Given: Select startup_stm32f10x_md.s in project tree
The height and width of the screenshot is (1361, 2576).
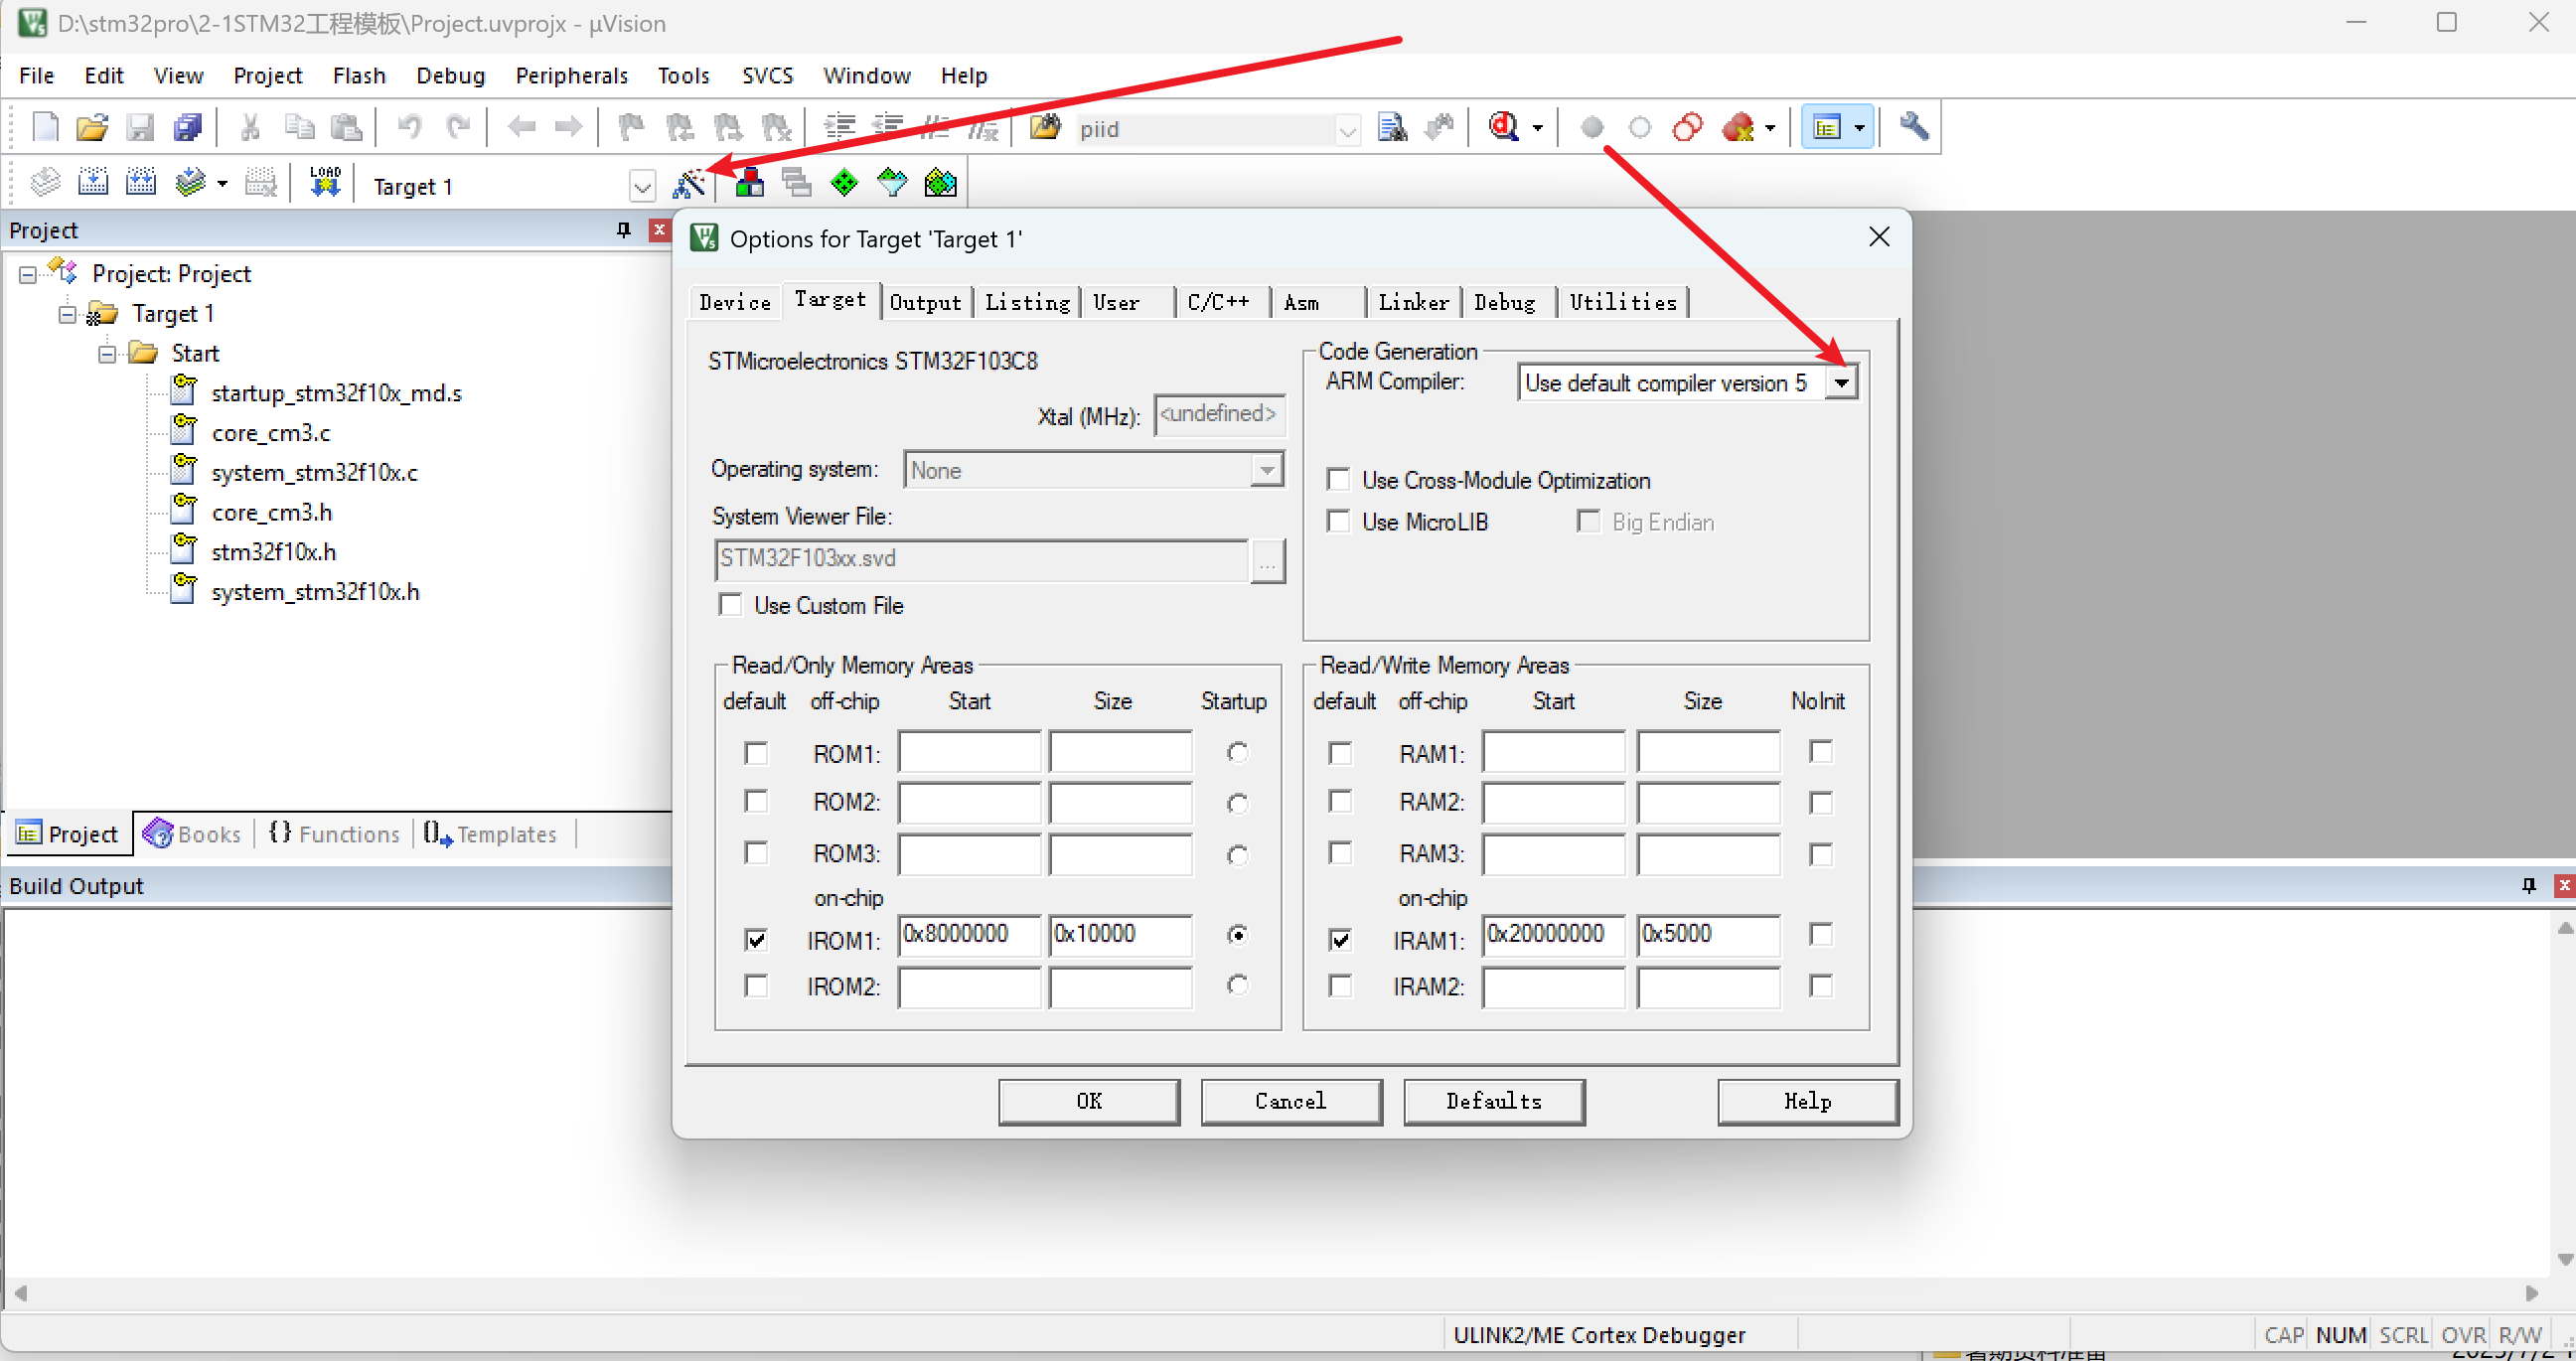Looking at the screenshot, I should 336,393.
